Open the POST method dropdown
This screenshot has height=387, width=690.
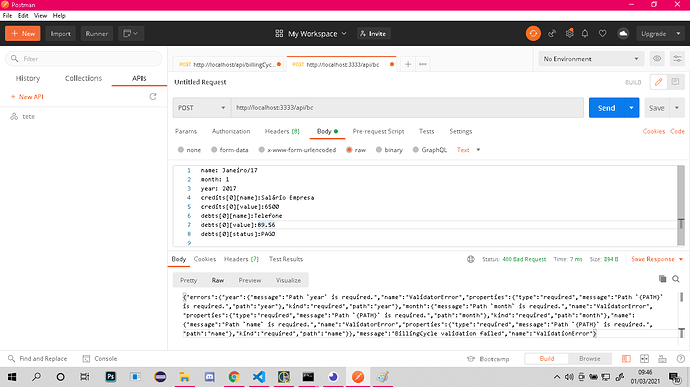click(202, 107)
